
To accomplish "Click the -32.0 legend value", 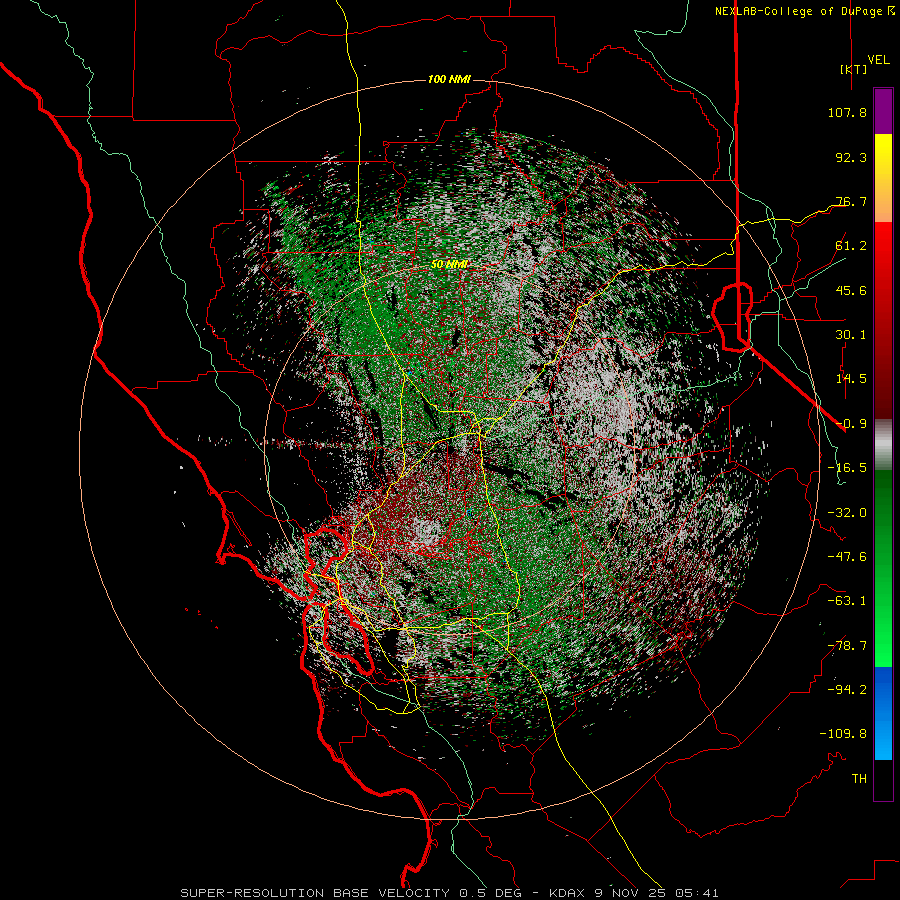I will click(x=847, y=513).
